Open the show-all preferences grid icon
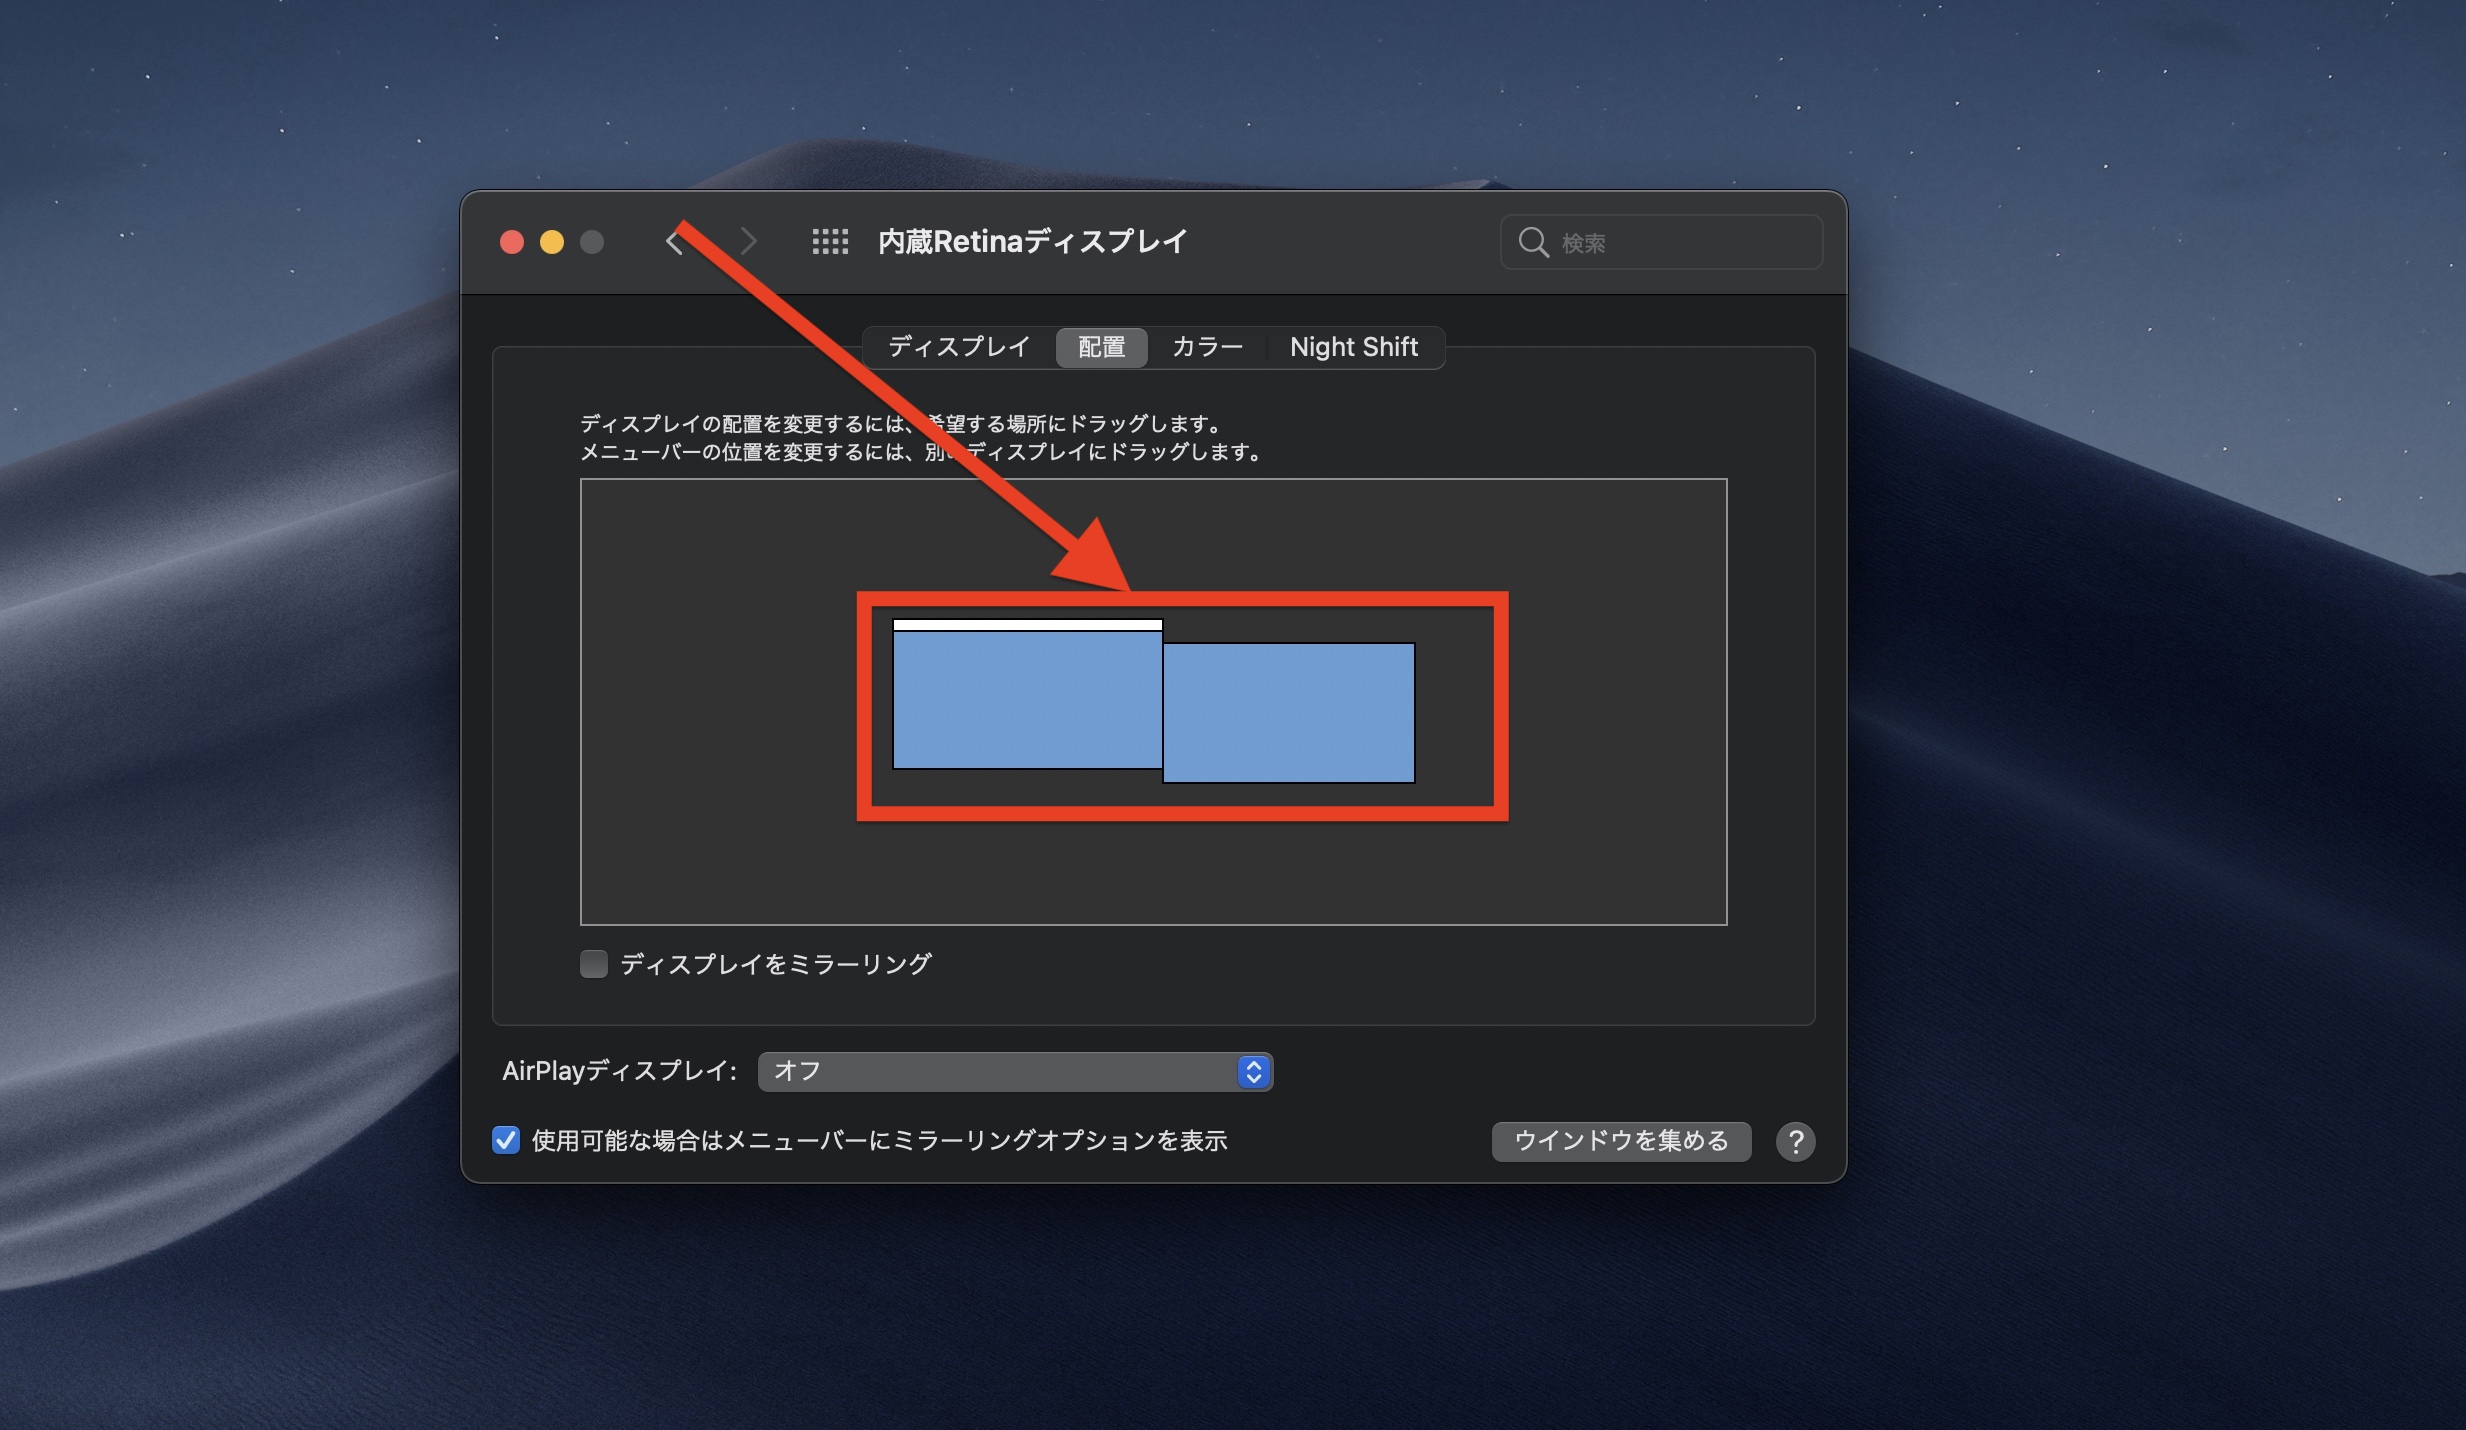 [x=830, y=242]
